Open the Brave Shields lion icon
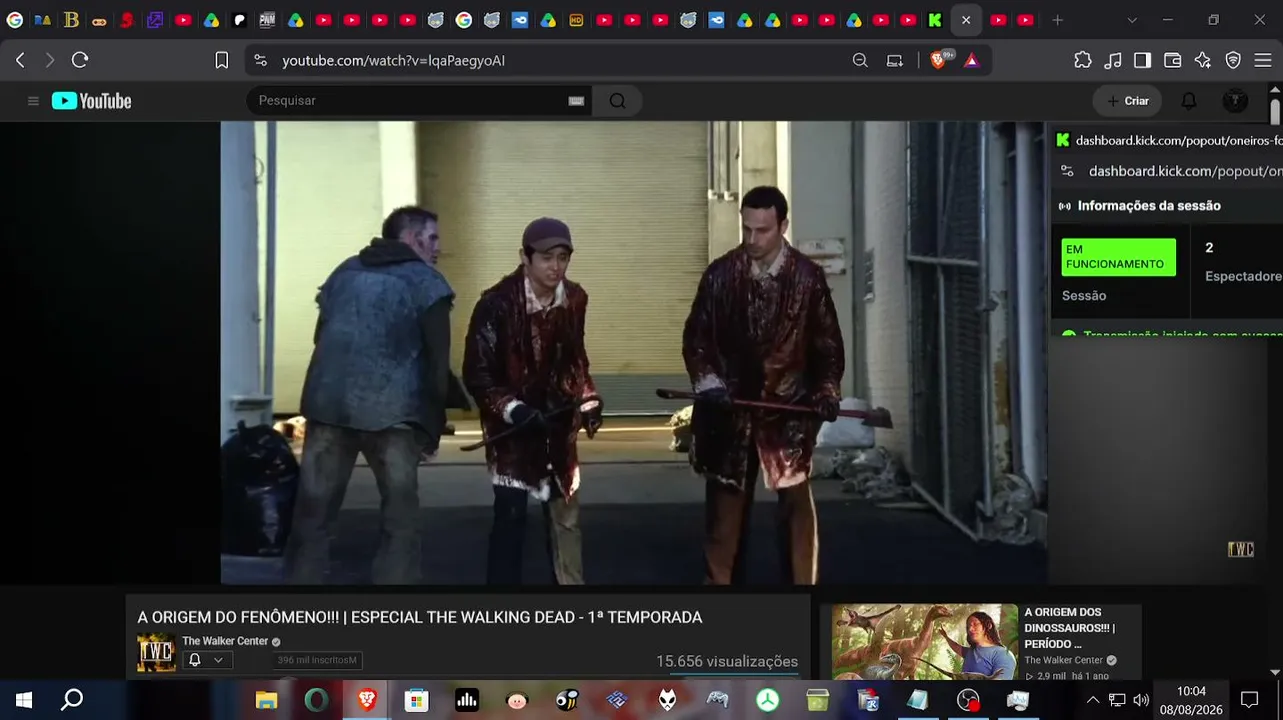Screen dimensions: 1283x720 click(x=938, y=60)
